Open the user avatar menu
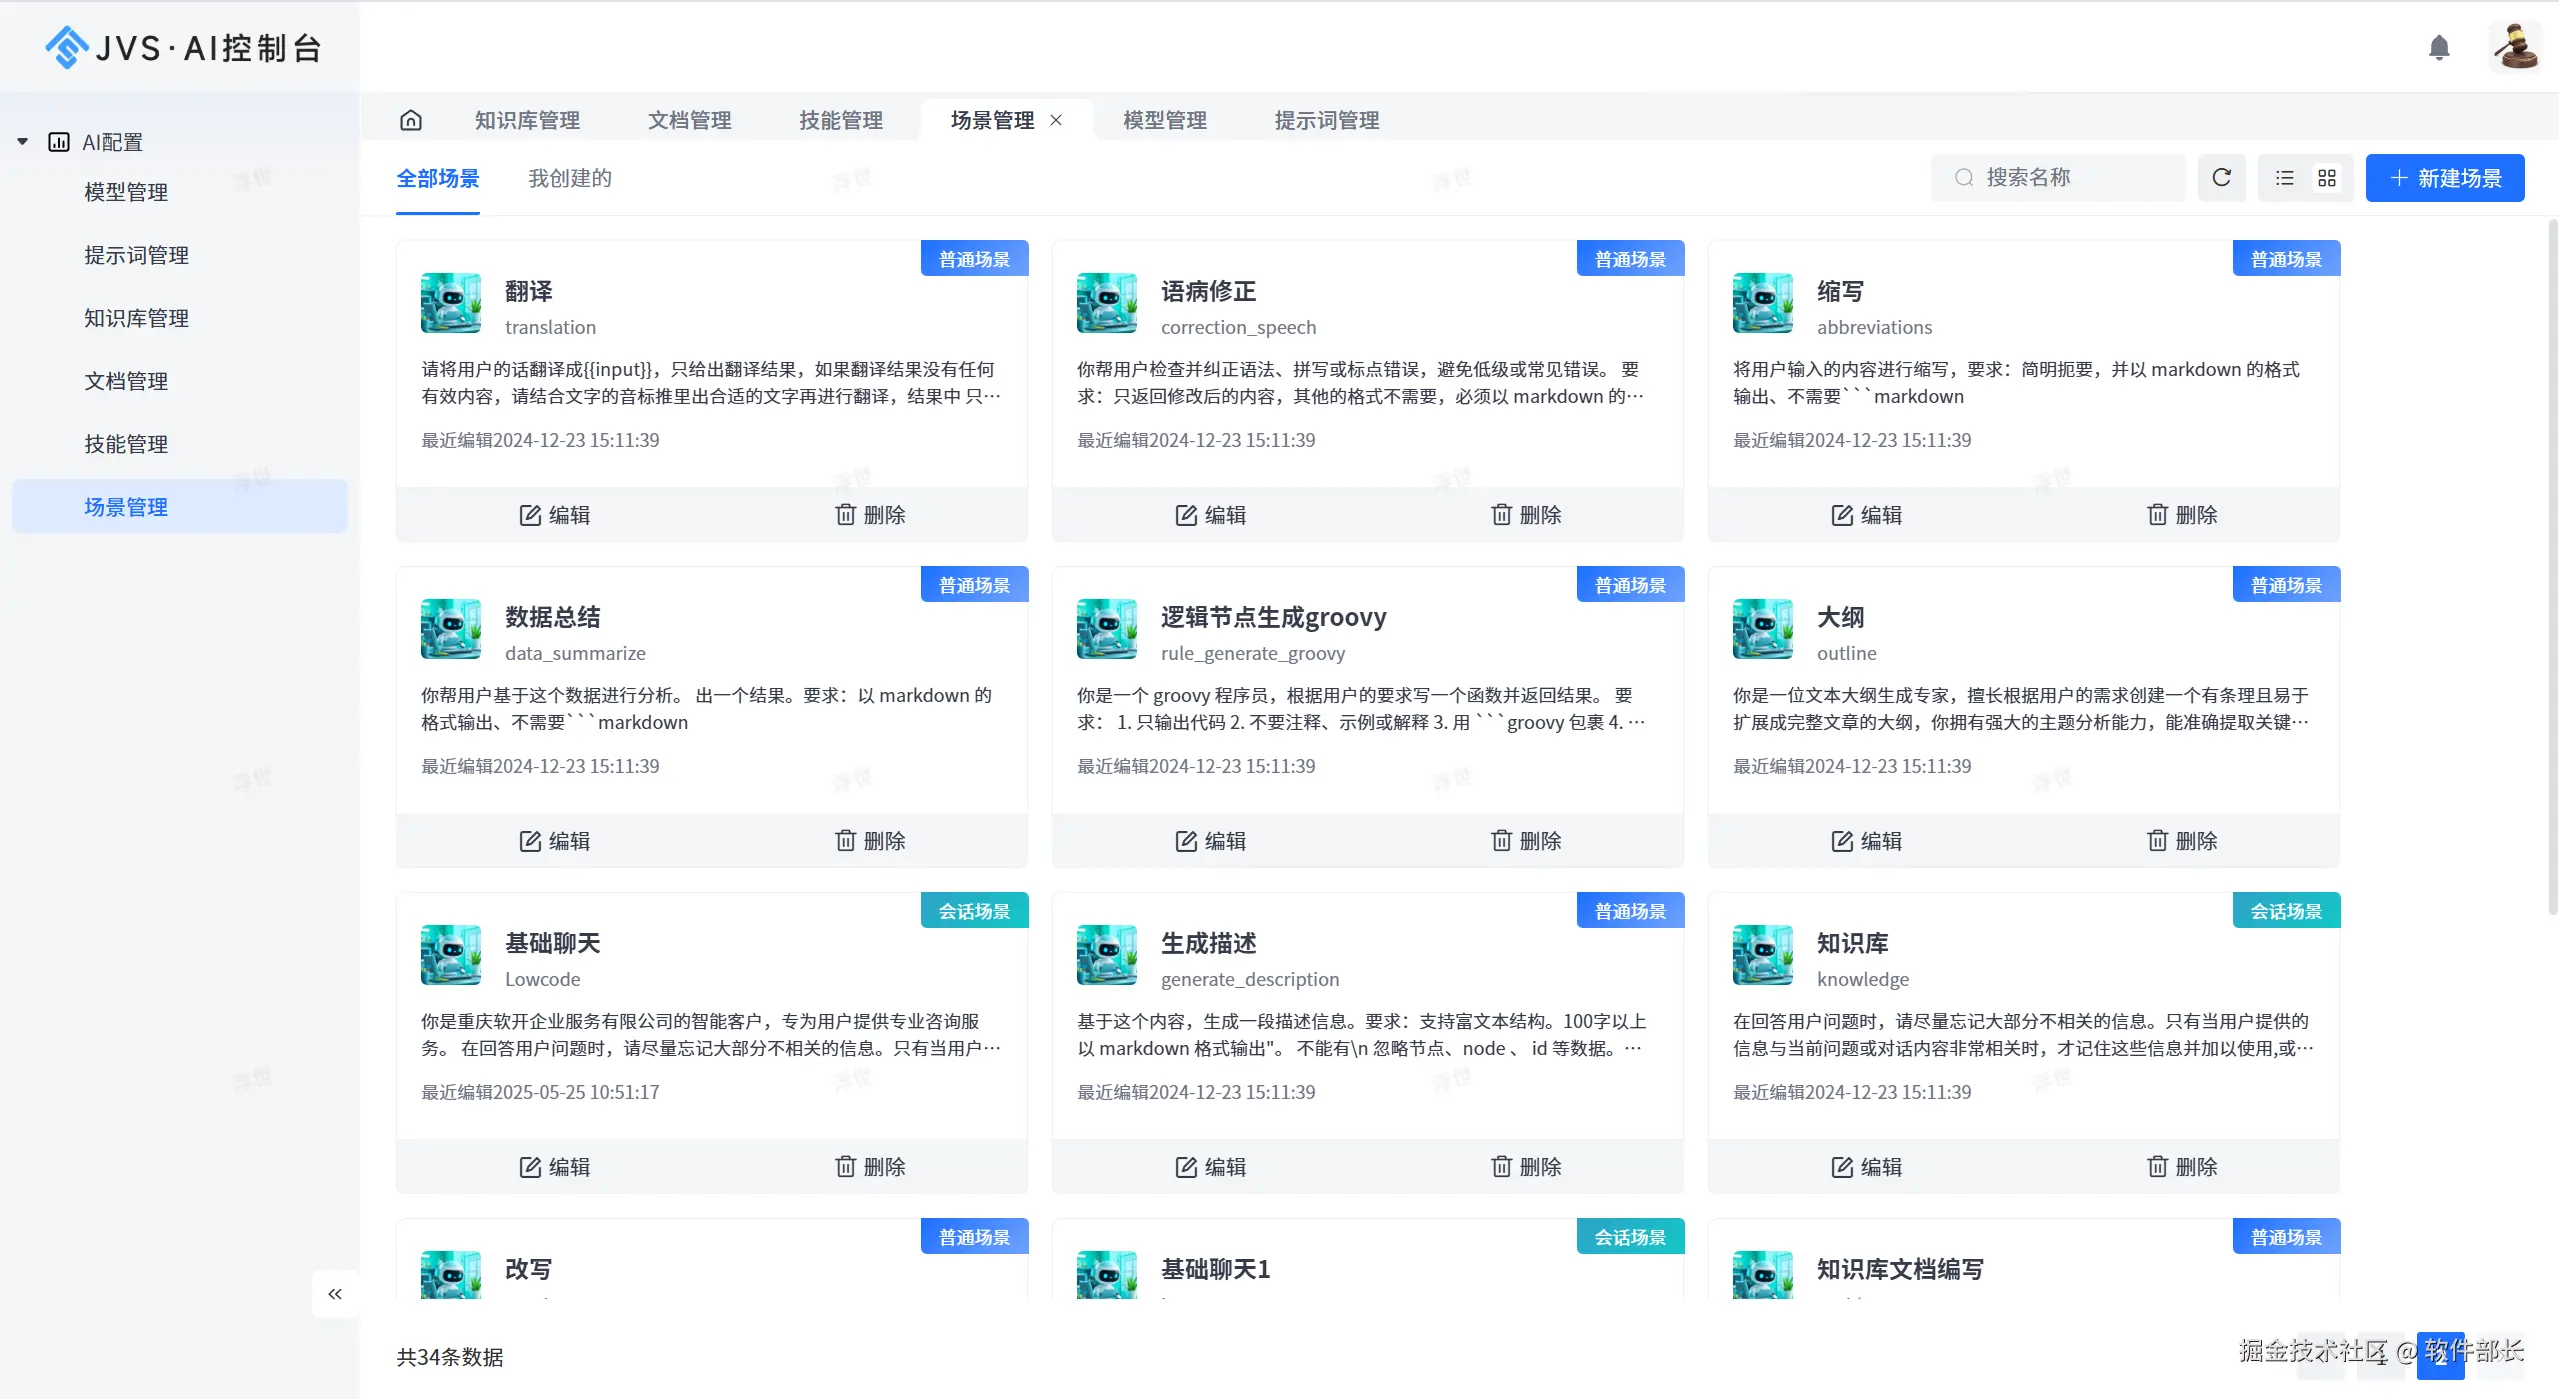The image size is (2559, 1399). coord(2515,47)
